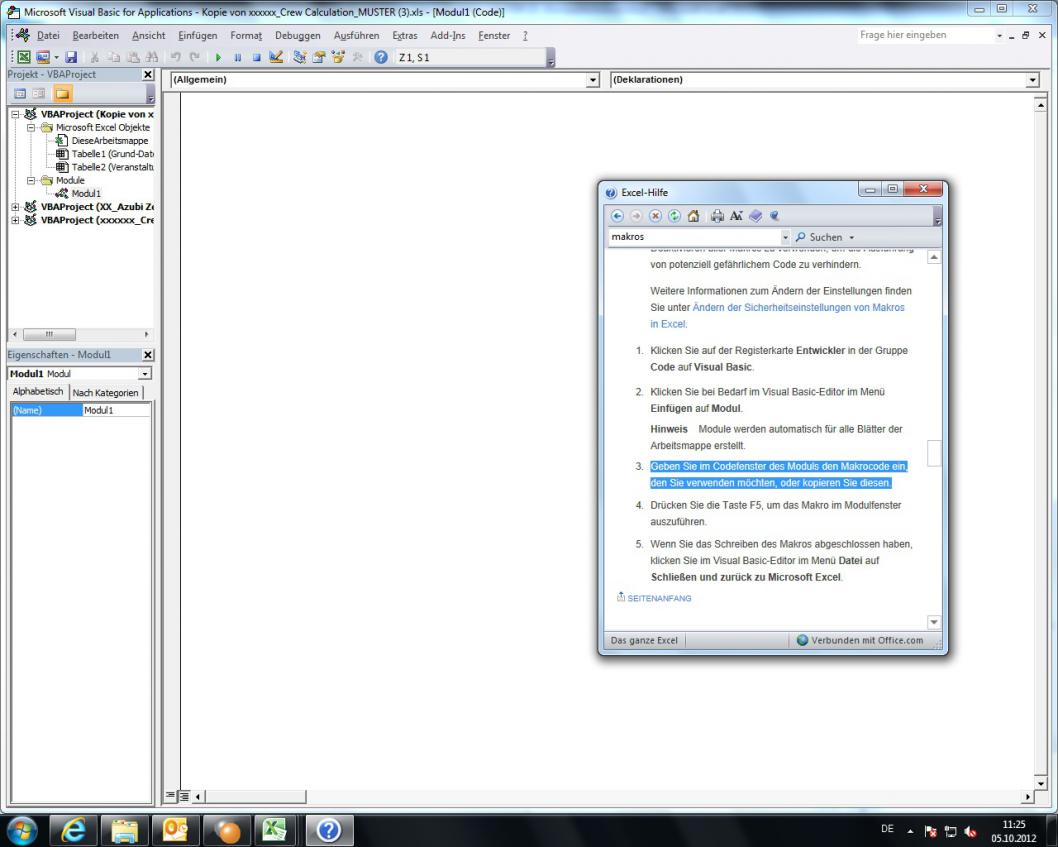This screenshot has height=847, width=1058.
Task: Go to Excel-Hilfe home page
Action: tap(693, 216)
